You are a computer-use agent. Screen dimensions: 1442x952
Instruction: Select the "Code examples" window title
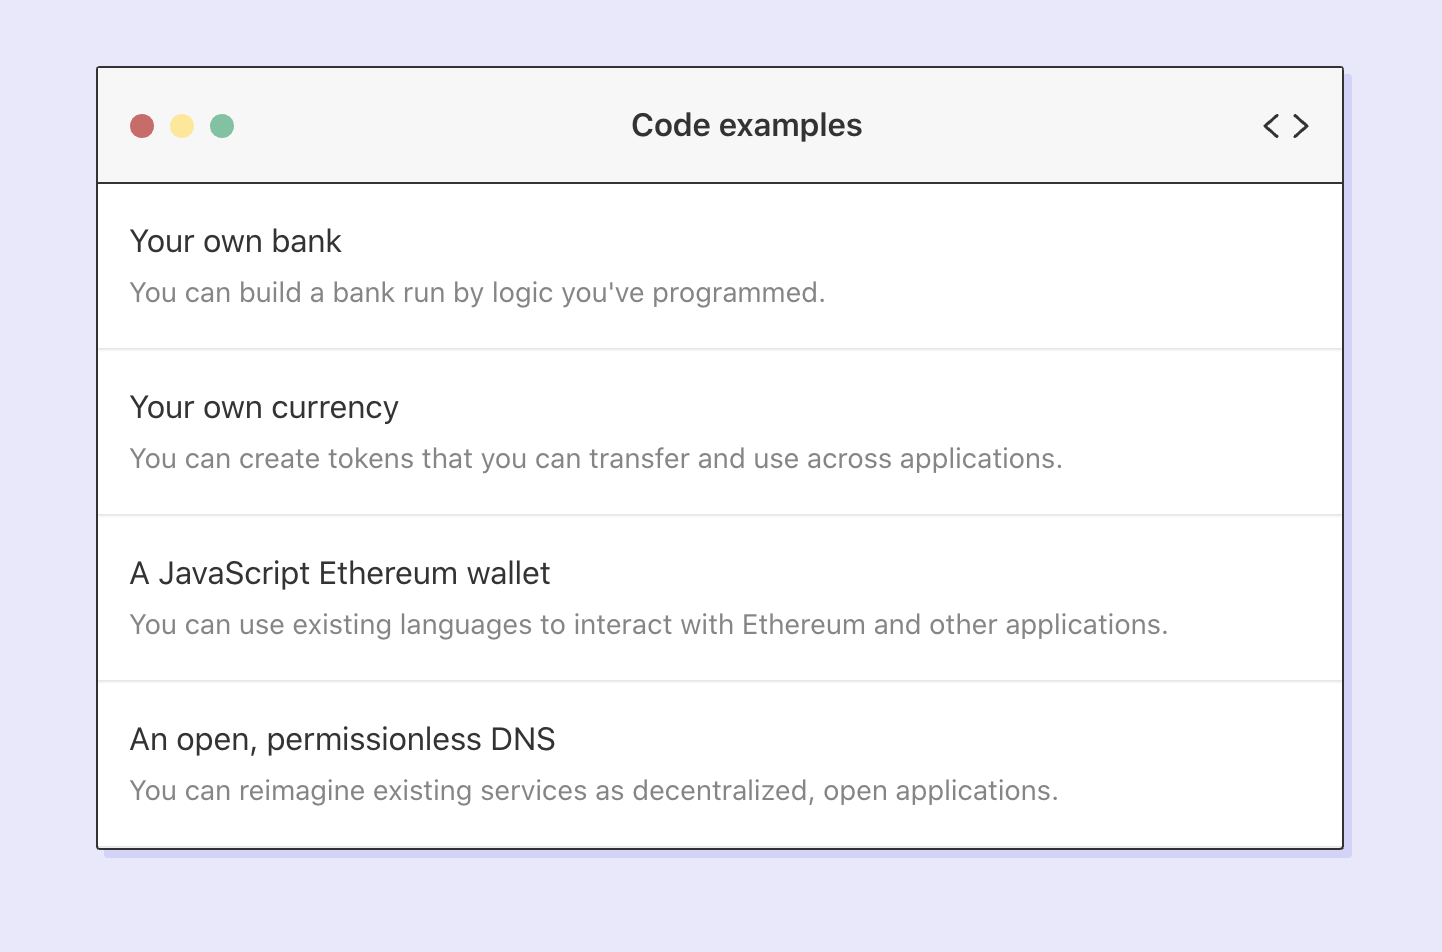(x=746, y=126)
